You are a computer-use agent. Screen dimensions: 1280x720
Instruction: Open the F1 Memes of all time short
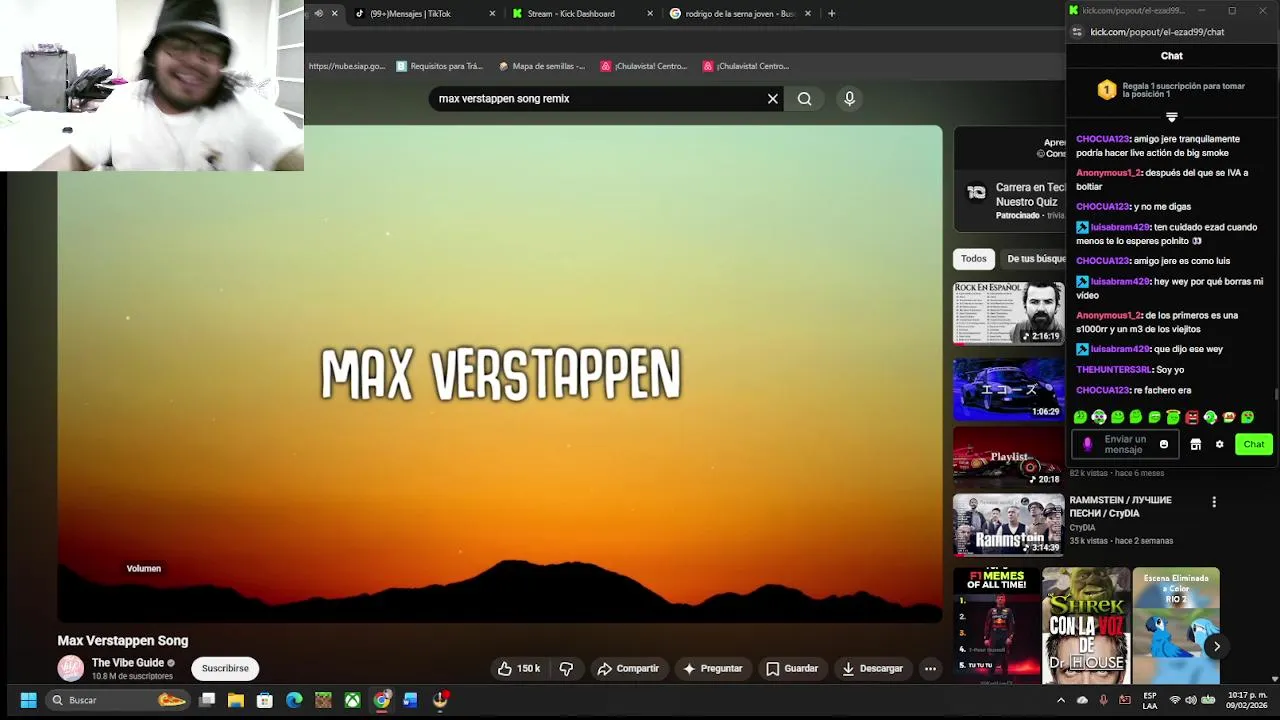click(996, 625)
